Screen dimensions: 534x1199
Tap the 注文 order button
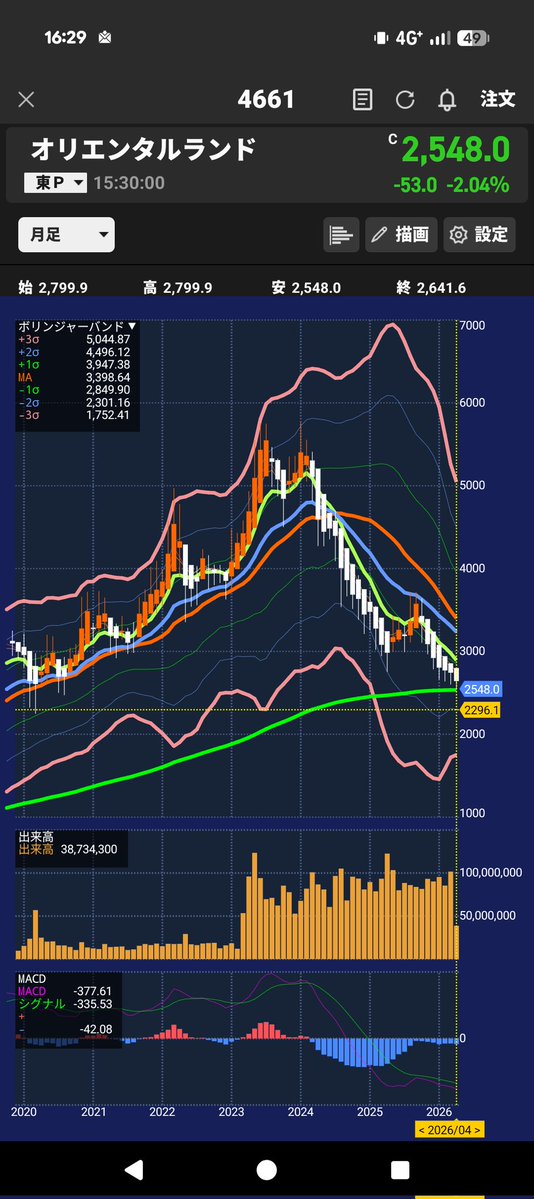click(x=497, y=99)
